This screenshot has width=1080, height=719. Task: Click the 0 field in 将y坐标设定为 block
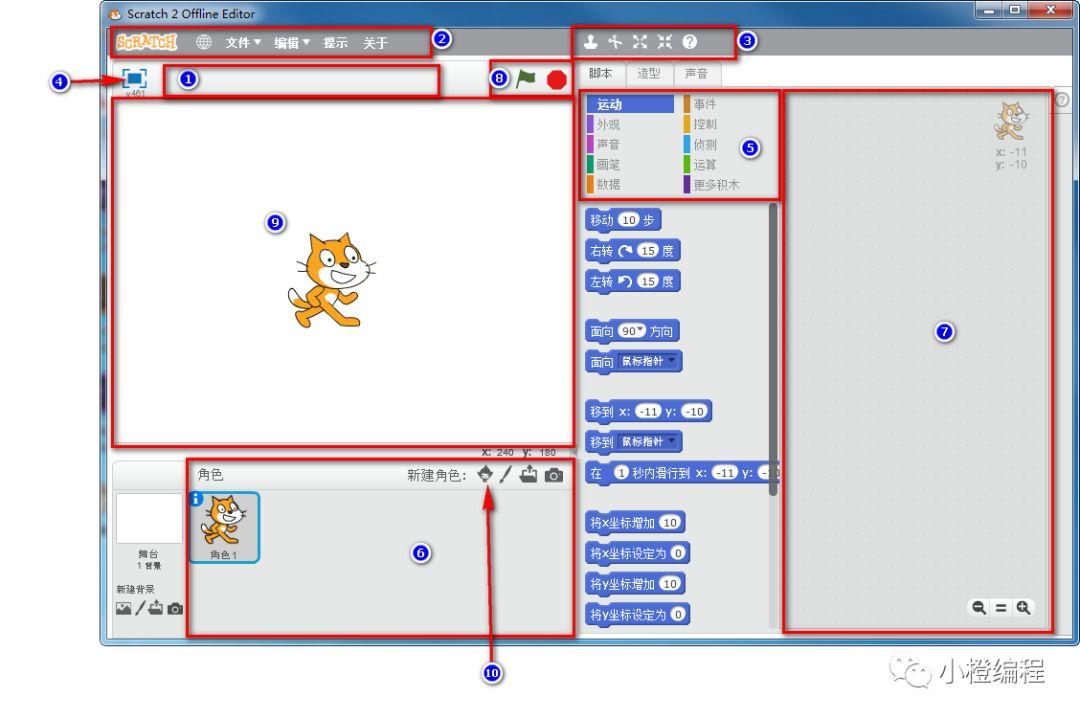tap(678, 614)
